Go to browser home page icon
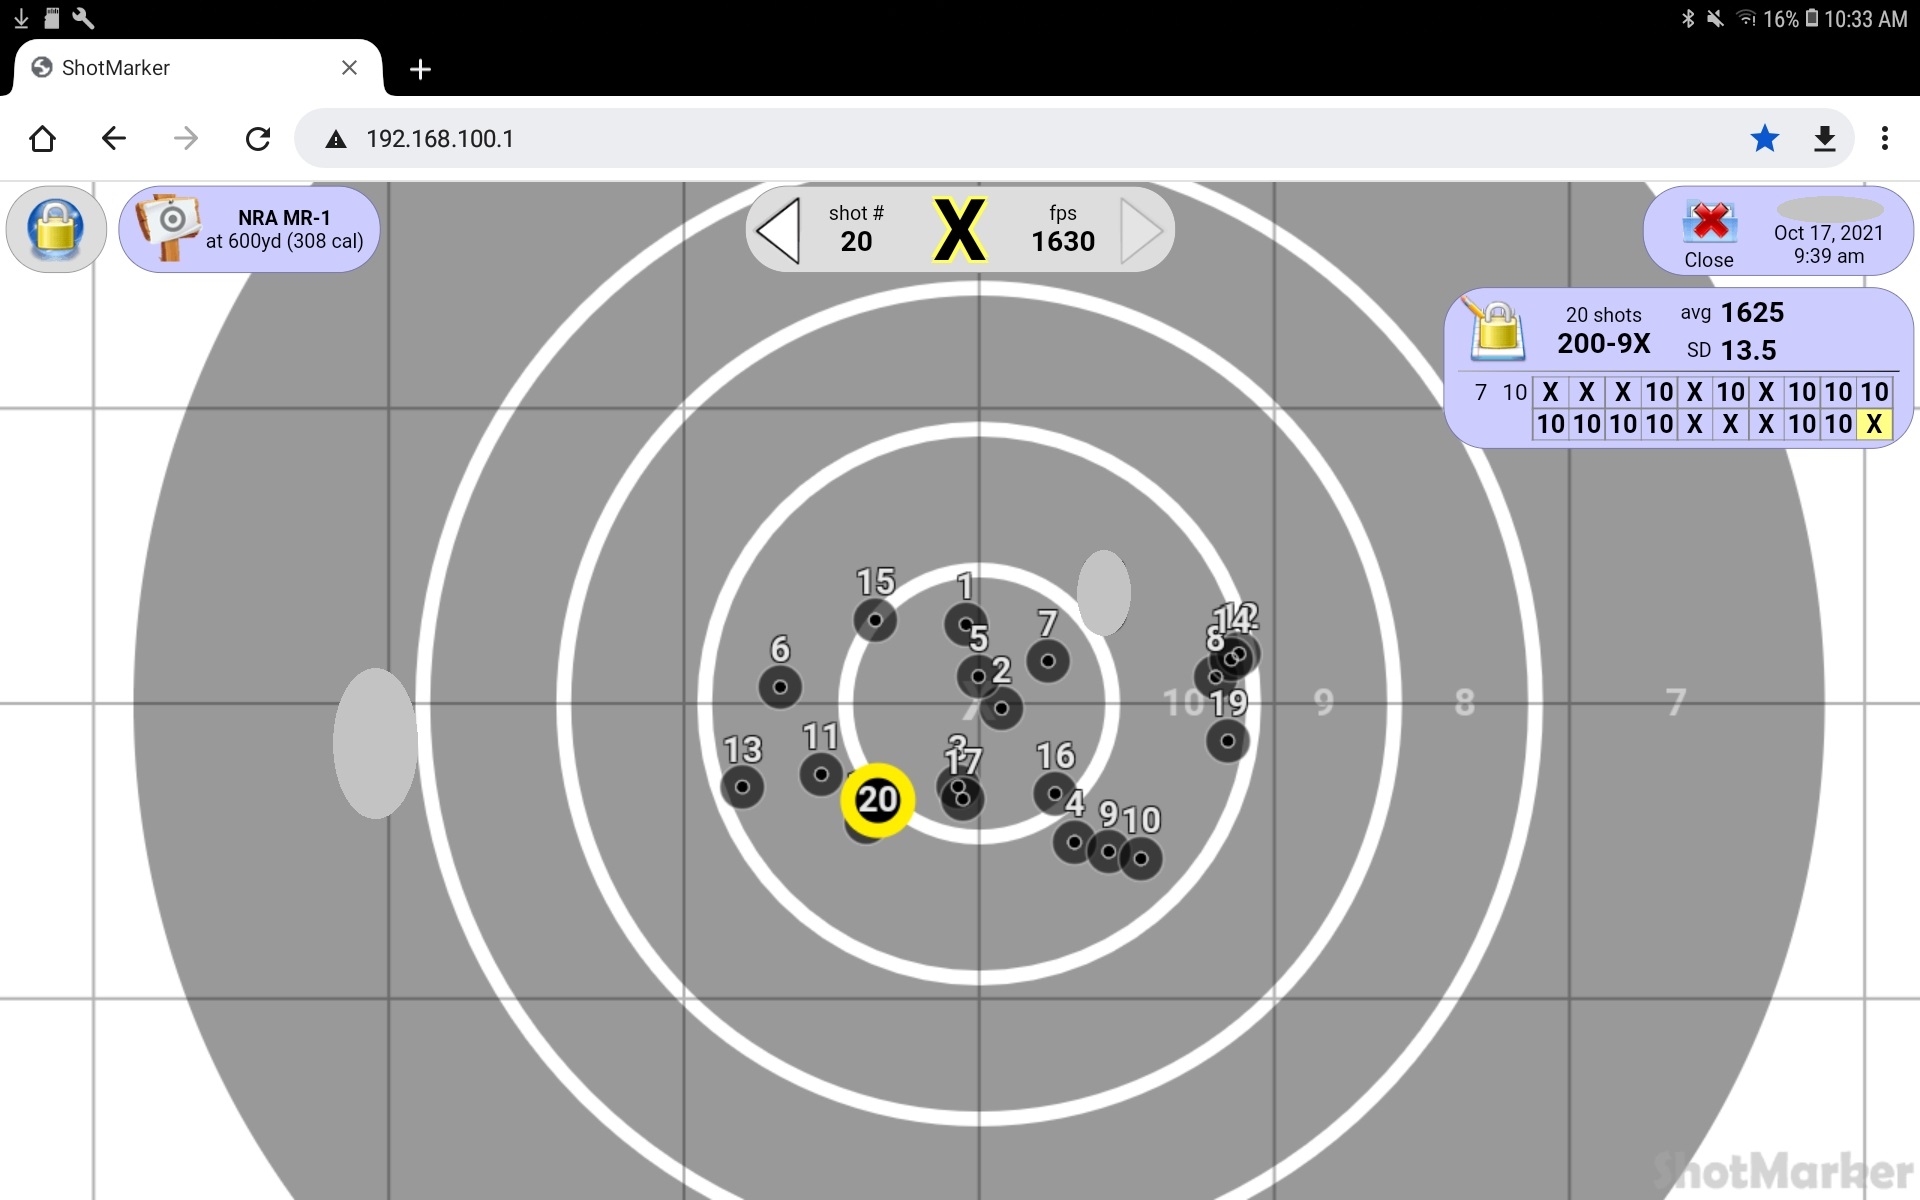This screenshot has width=1920, height=1200. [x=42, y=138]
